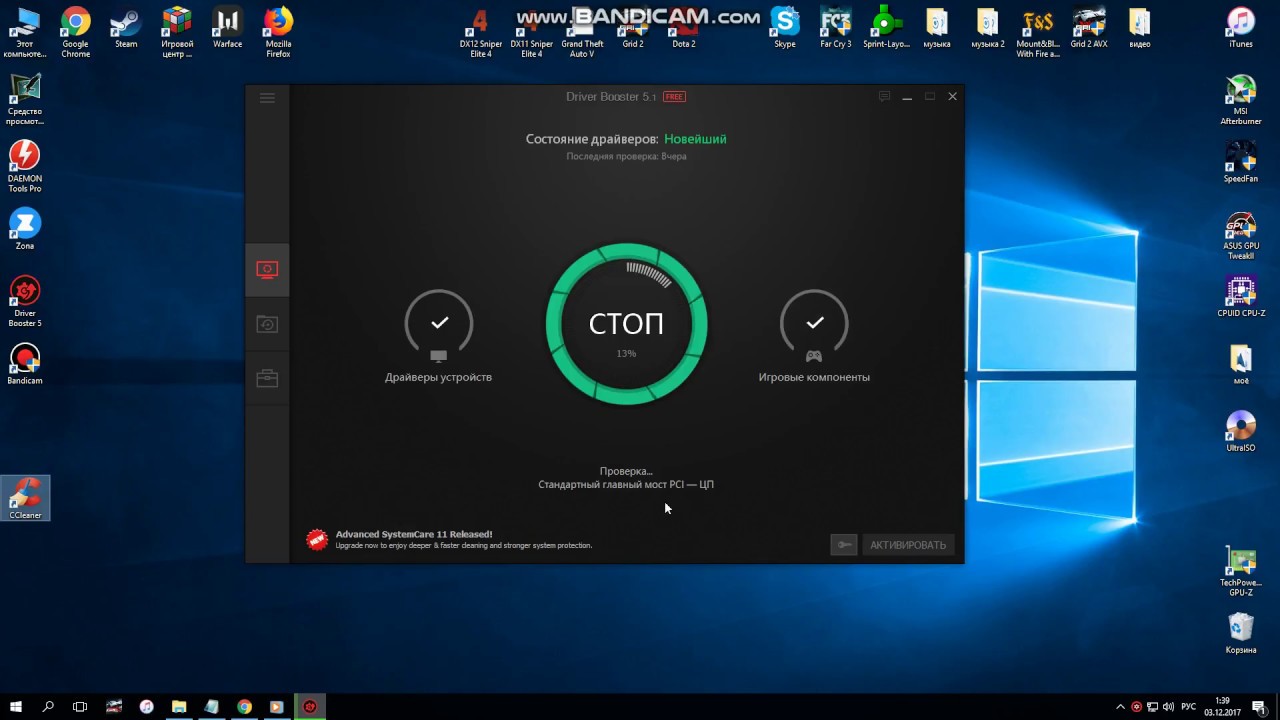Open Sprint-Layout desktop shortcut
The image size is (1280, 720).
(x=886, y=28)
